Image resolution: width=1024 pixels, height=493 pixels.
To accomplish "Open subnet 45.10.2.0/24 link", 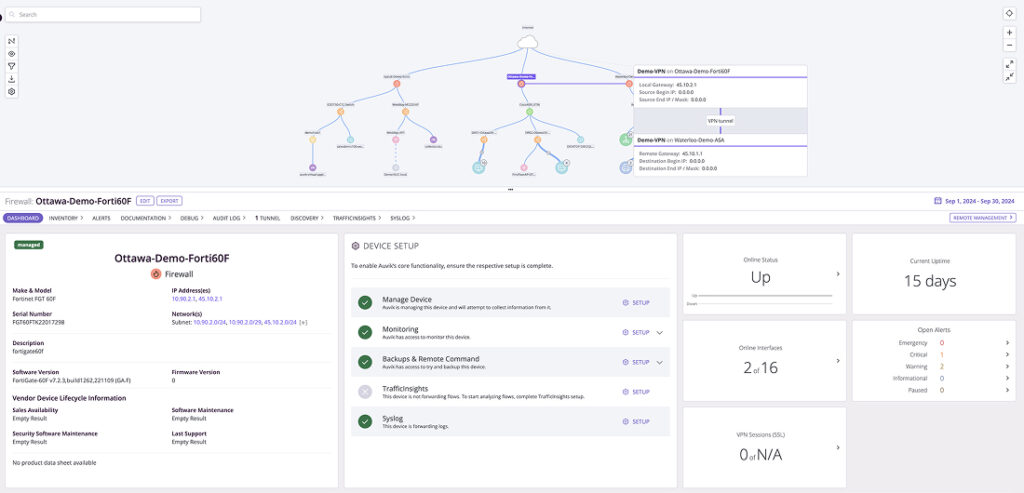I will [x=280, y=322].
